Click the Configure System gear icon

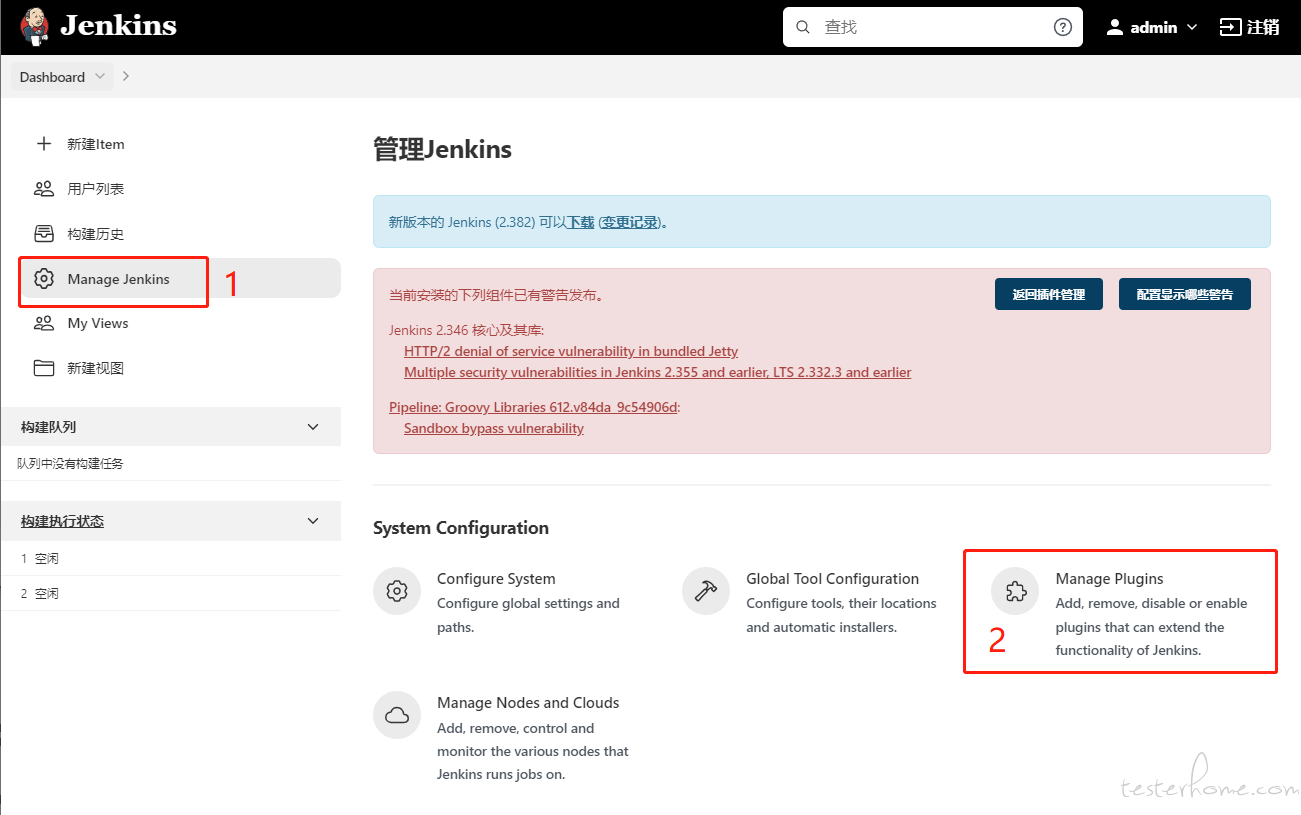pyautogui.click(x=397, y=591)
